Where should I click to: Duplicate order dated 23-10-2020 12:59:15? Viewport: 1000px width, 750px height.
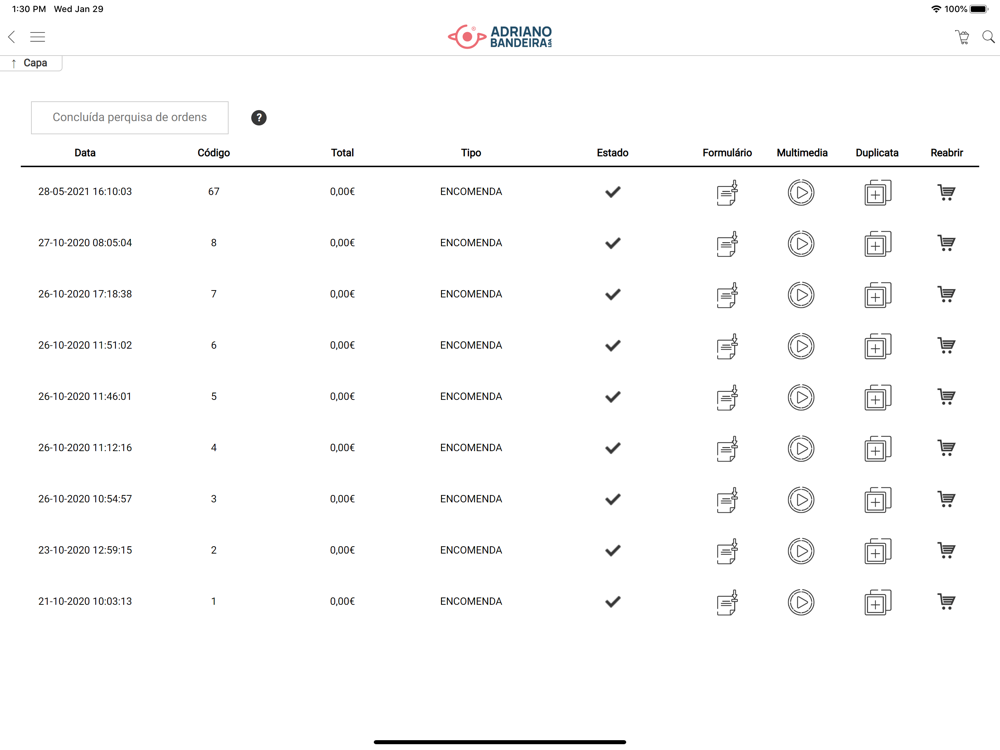(878, 551)
